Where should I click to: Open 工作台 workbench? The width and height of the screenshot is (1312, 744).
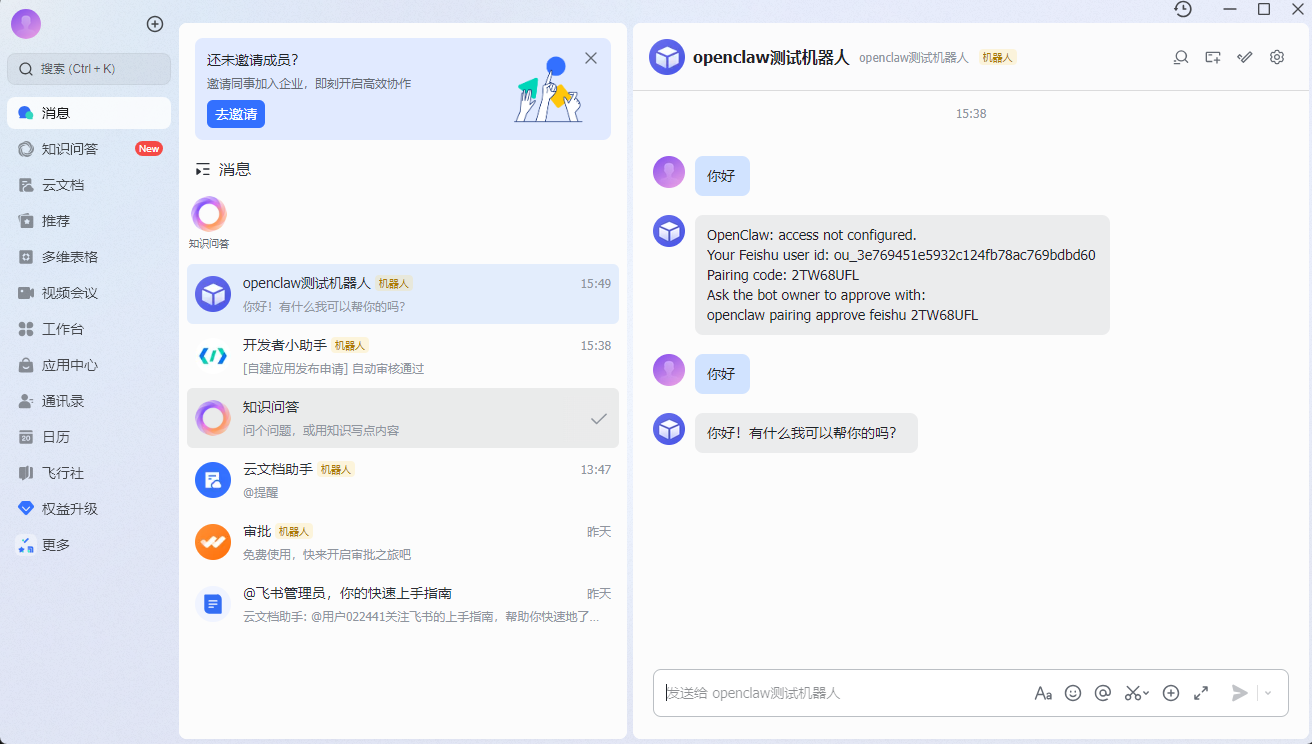(x=89, y=329)
